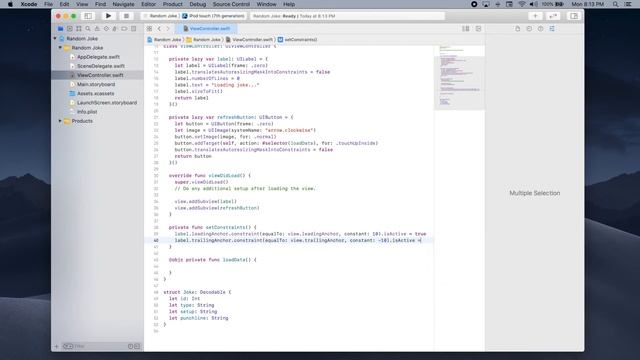
Task: Open the Symbol navigator icon
Action: pos(79,29)
